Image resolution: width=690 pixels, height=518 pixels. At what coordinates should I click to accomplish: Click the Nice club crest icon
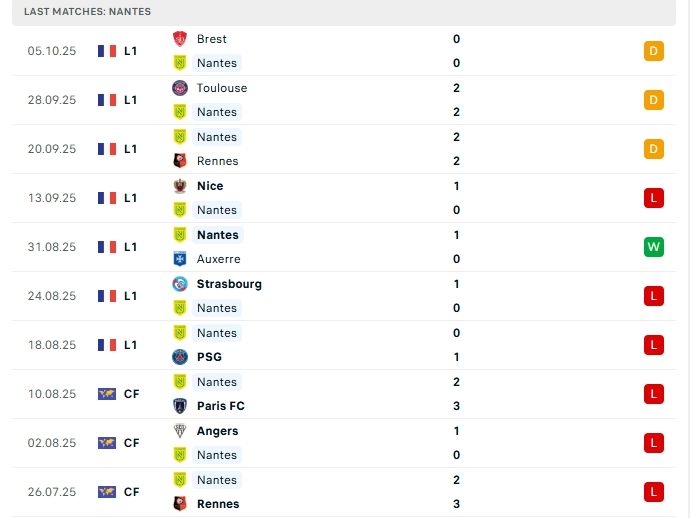coord(180,186)
